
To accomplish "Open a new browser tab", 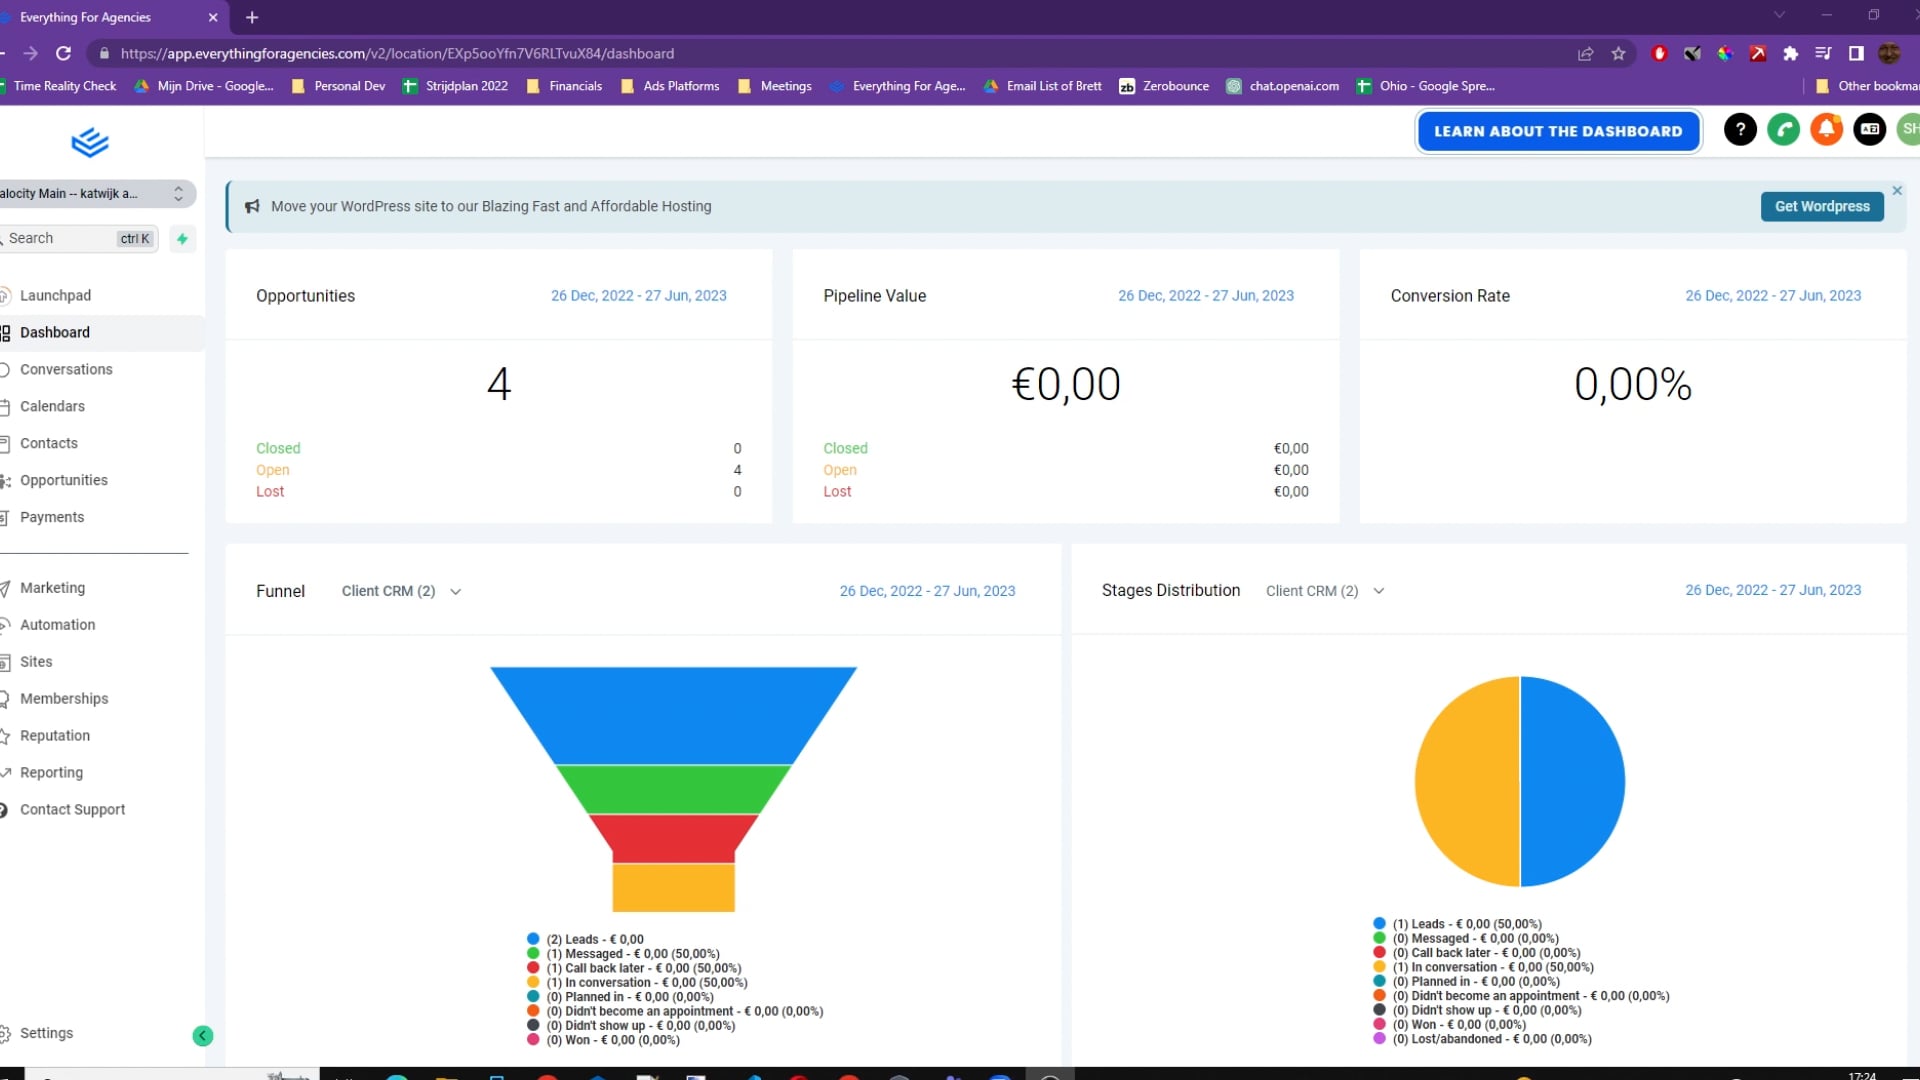I will click(x=252, y=17).
